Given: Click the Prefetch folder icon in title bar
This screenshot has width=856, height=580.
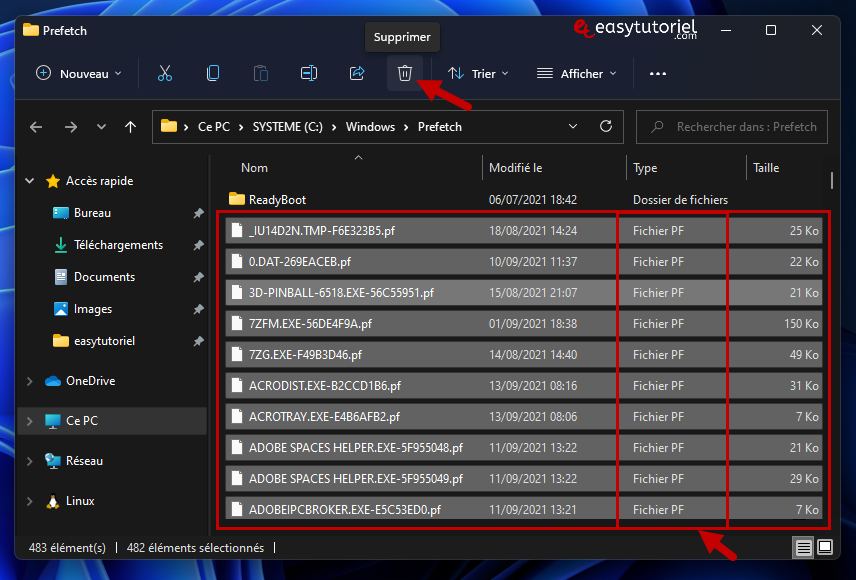Looking at the screenshot, I should click(x=31, y=30).
